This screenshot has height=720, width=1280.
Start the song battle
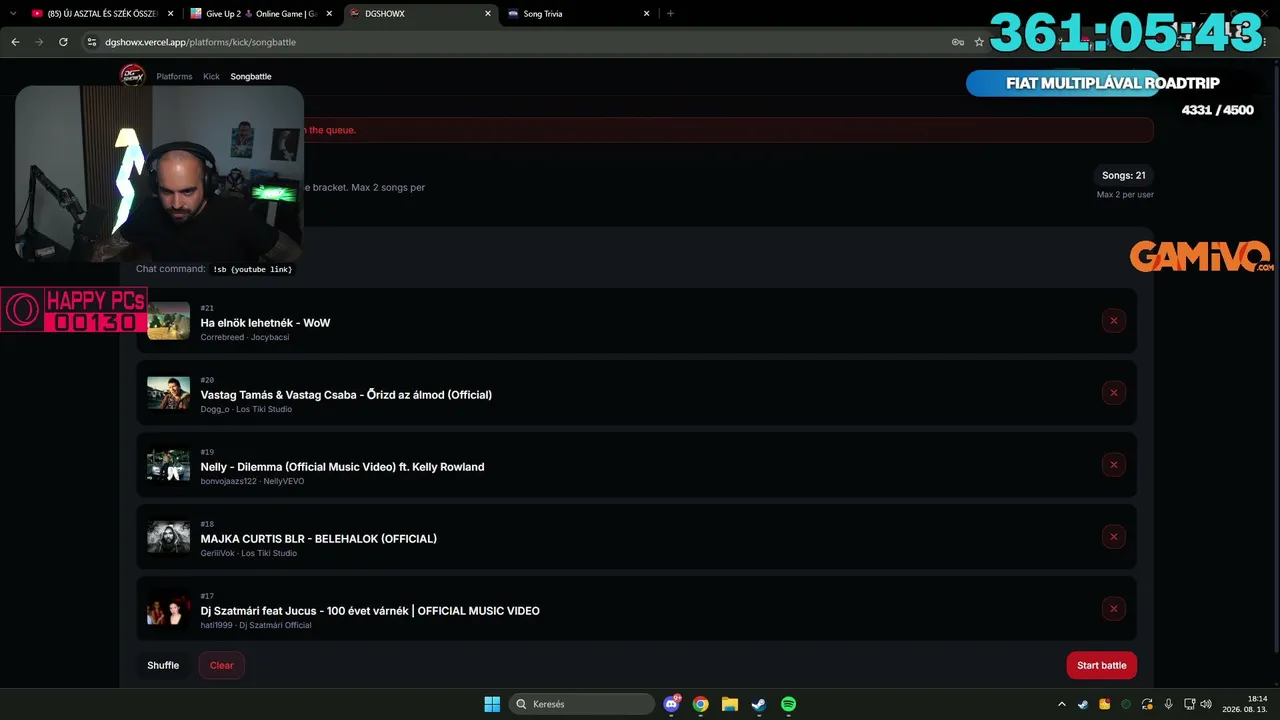pyautogui.click(x=1101, y=666)
